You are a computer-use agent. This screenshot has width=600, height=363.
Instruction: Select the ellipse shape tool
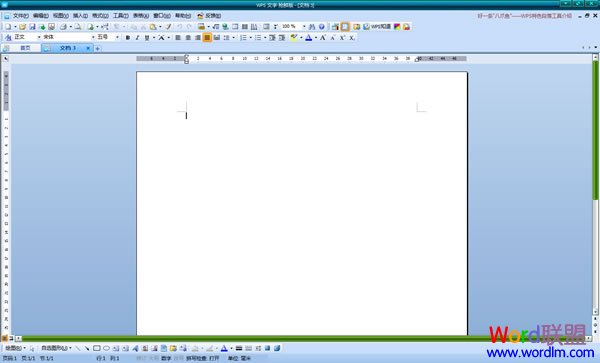(x=106, y=348)
